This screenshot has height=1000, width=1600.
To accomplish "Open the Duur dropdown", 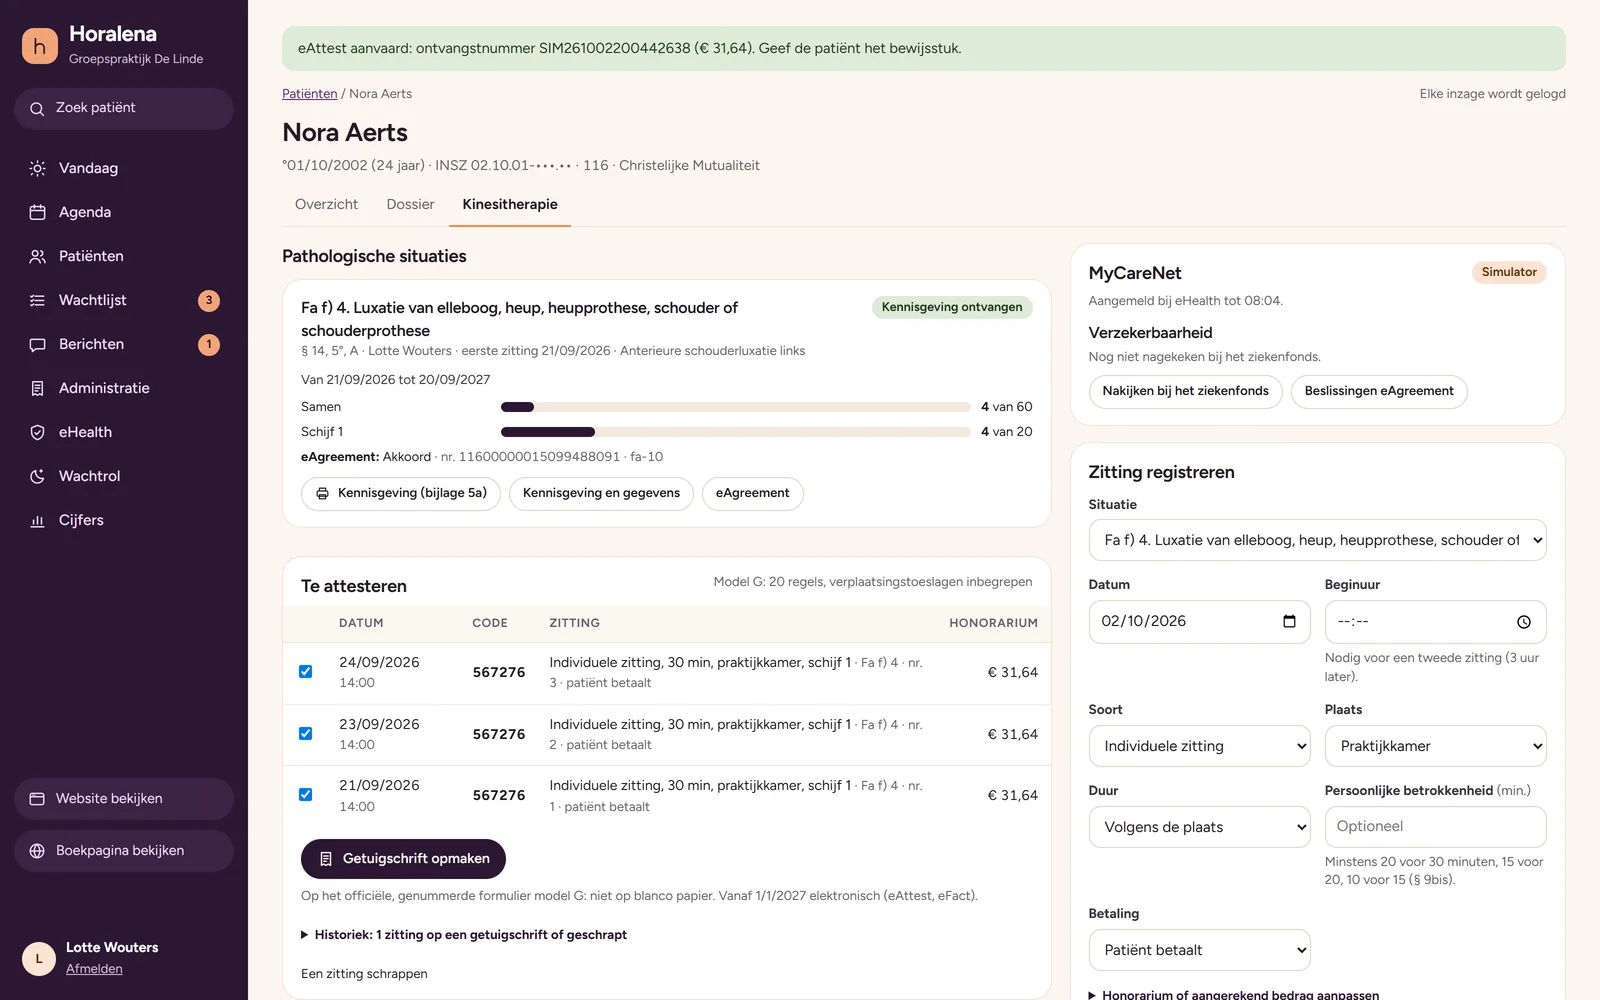I will pos(1199,827).
